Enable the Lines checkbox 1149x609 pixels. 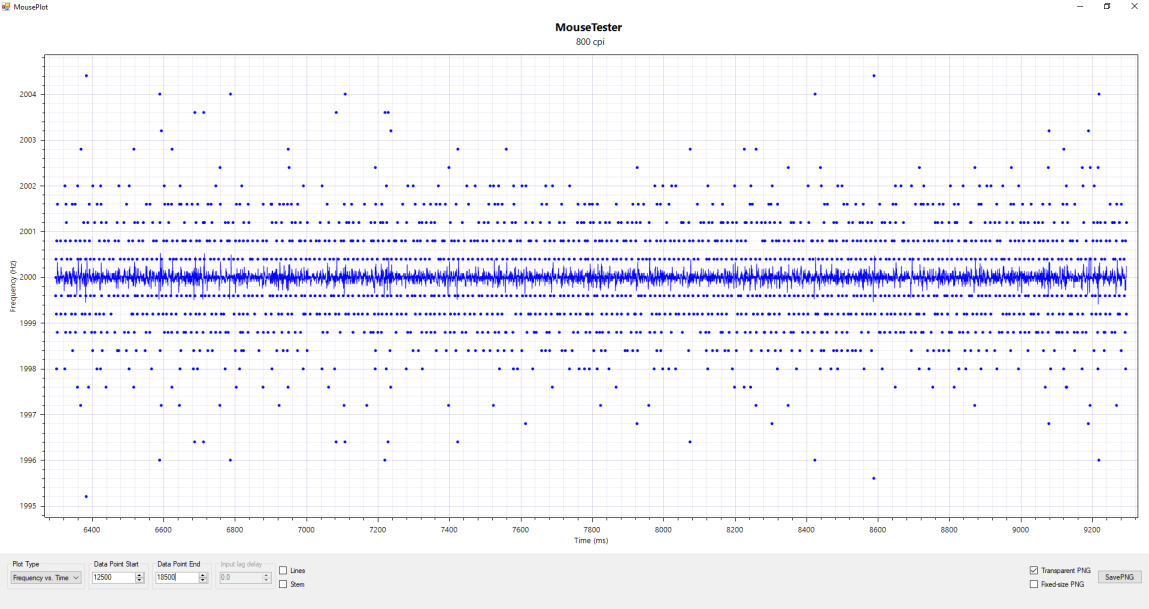point(283,570)
